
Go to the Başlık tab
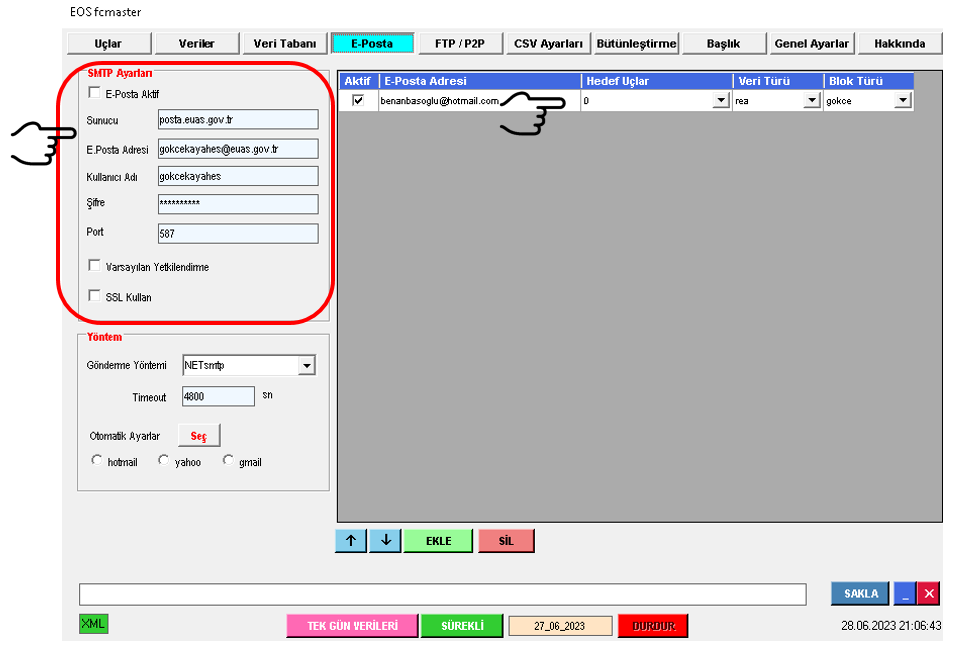[x=724, y=44]
